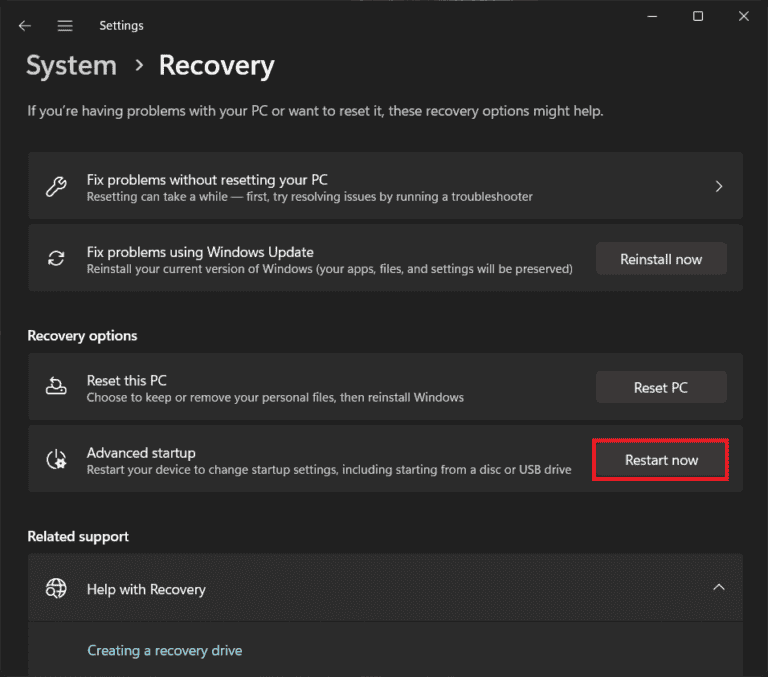This screenshot has width=768, height=677.
Task: Collapse the Help with Recovery section chevron
Action: [x=718, y=588]
